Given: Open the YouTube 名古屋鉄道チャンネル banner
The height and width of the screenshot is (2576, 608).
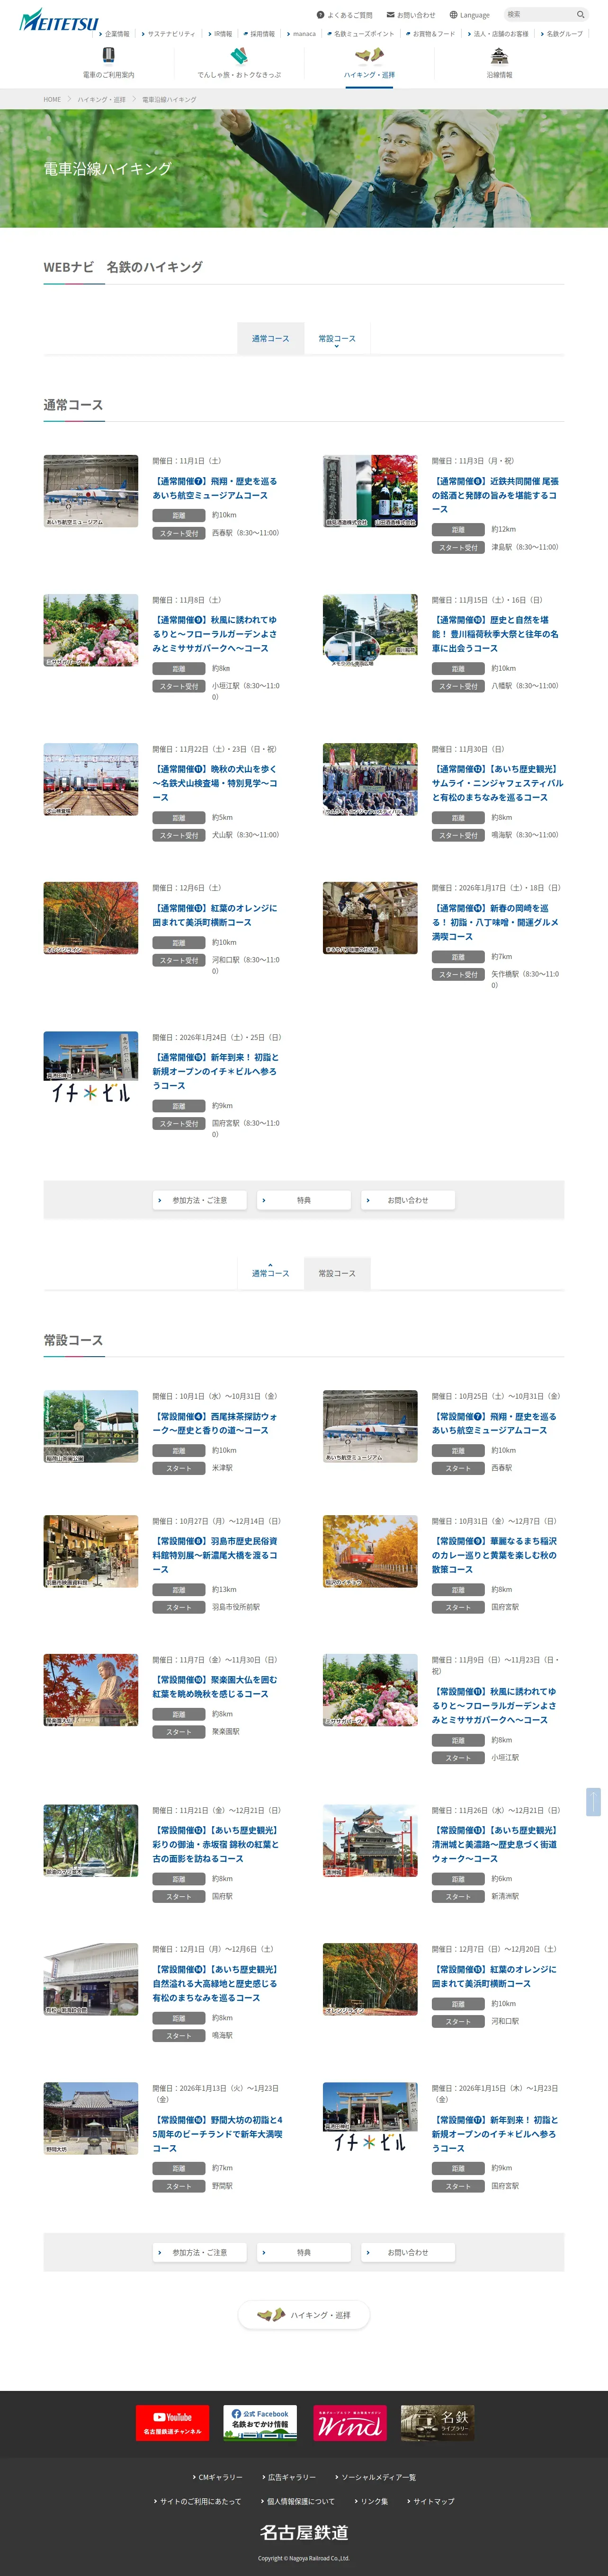Looking at the screenshot, I should [x=172, y=2423].
